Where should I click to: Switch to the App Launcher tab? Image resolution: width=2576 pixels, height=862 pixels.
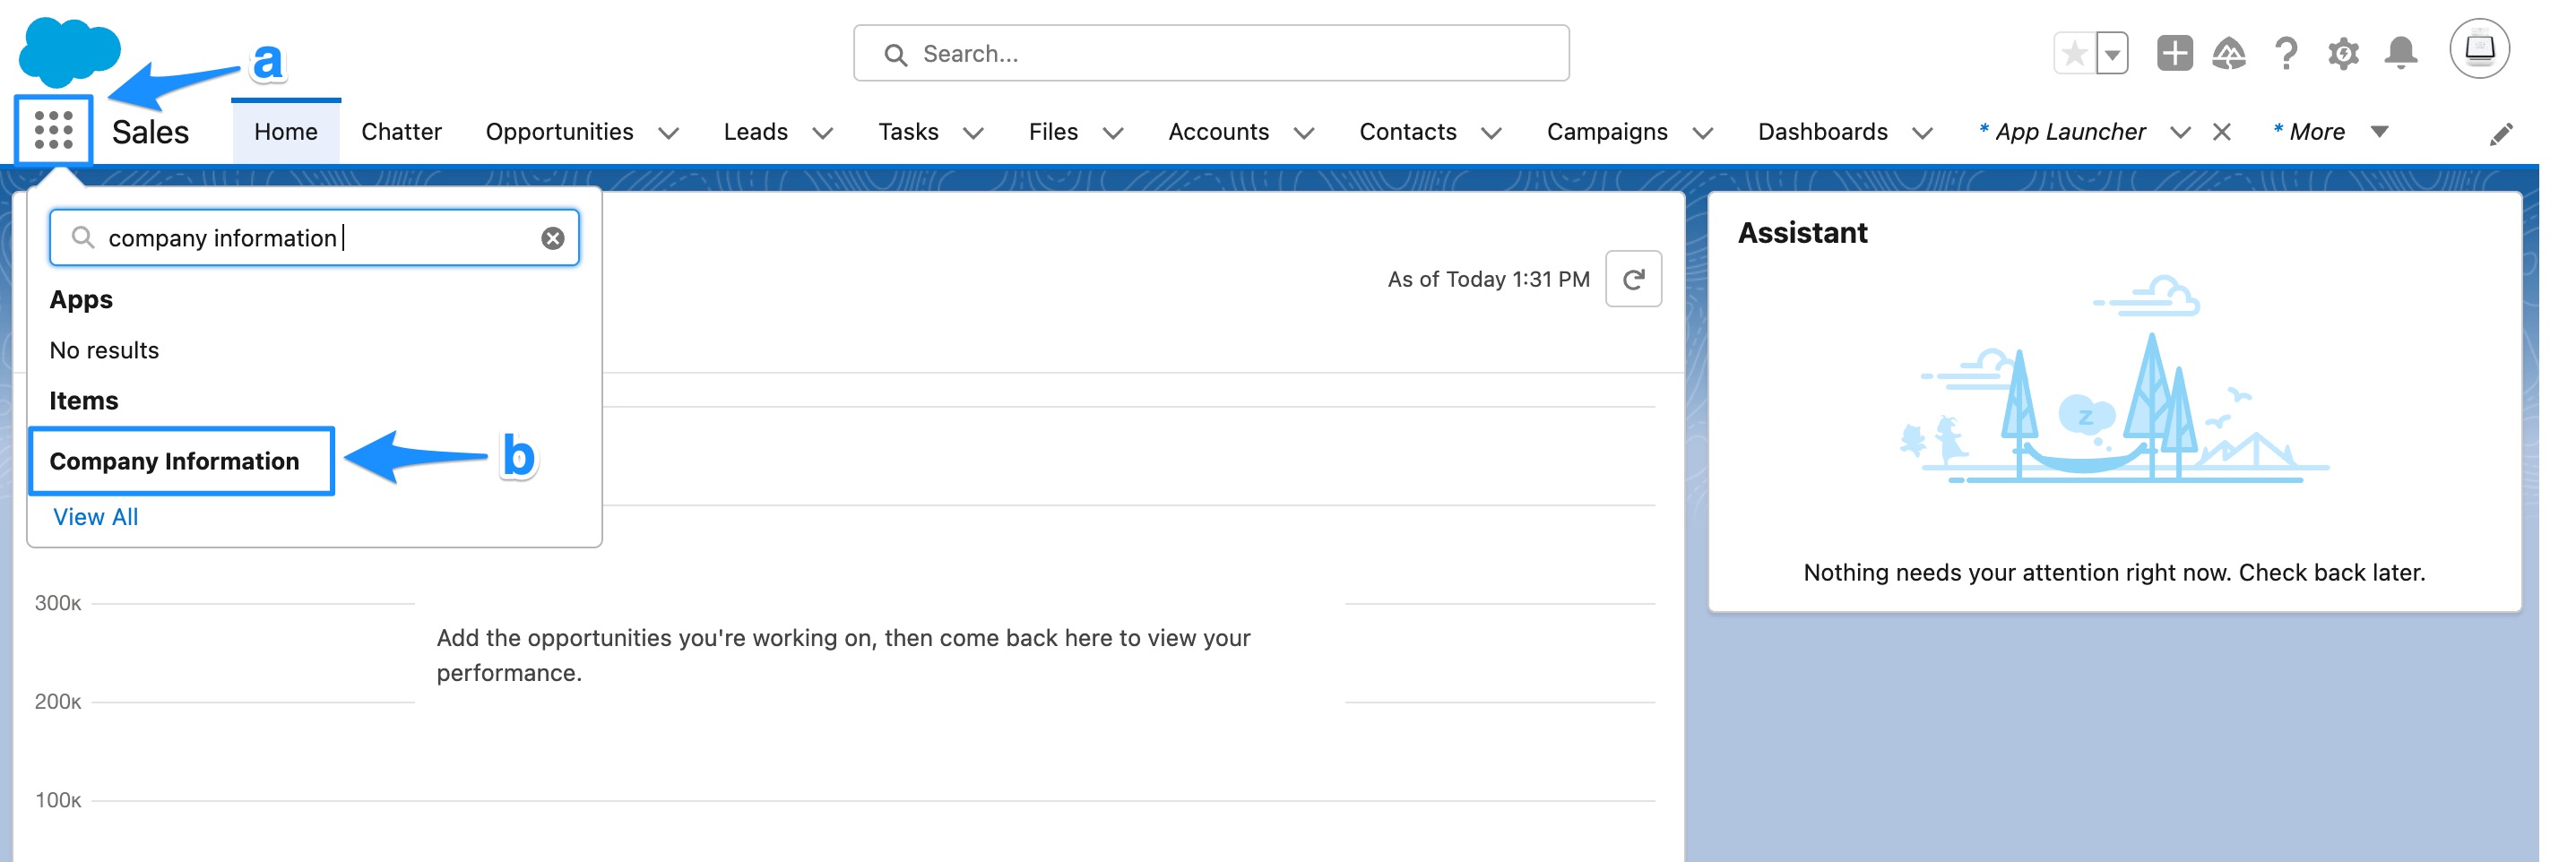[x=2062, y=132]
